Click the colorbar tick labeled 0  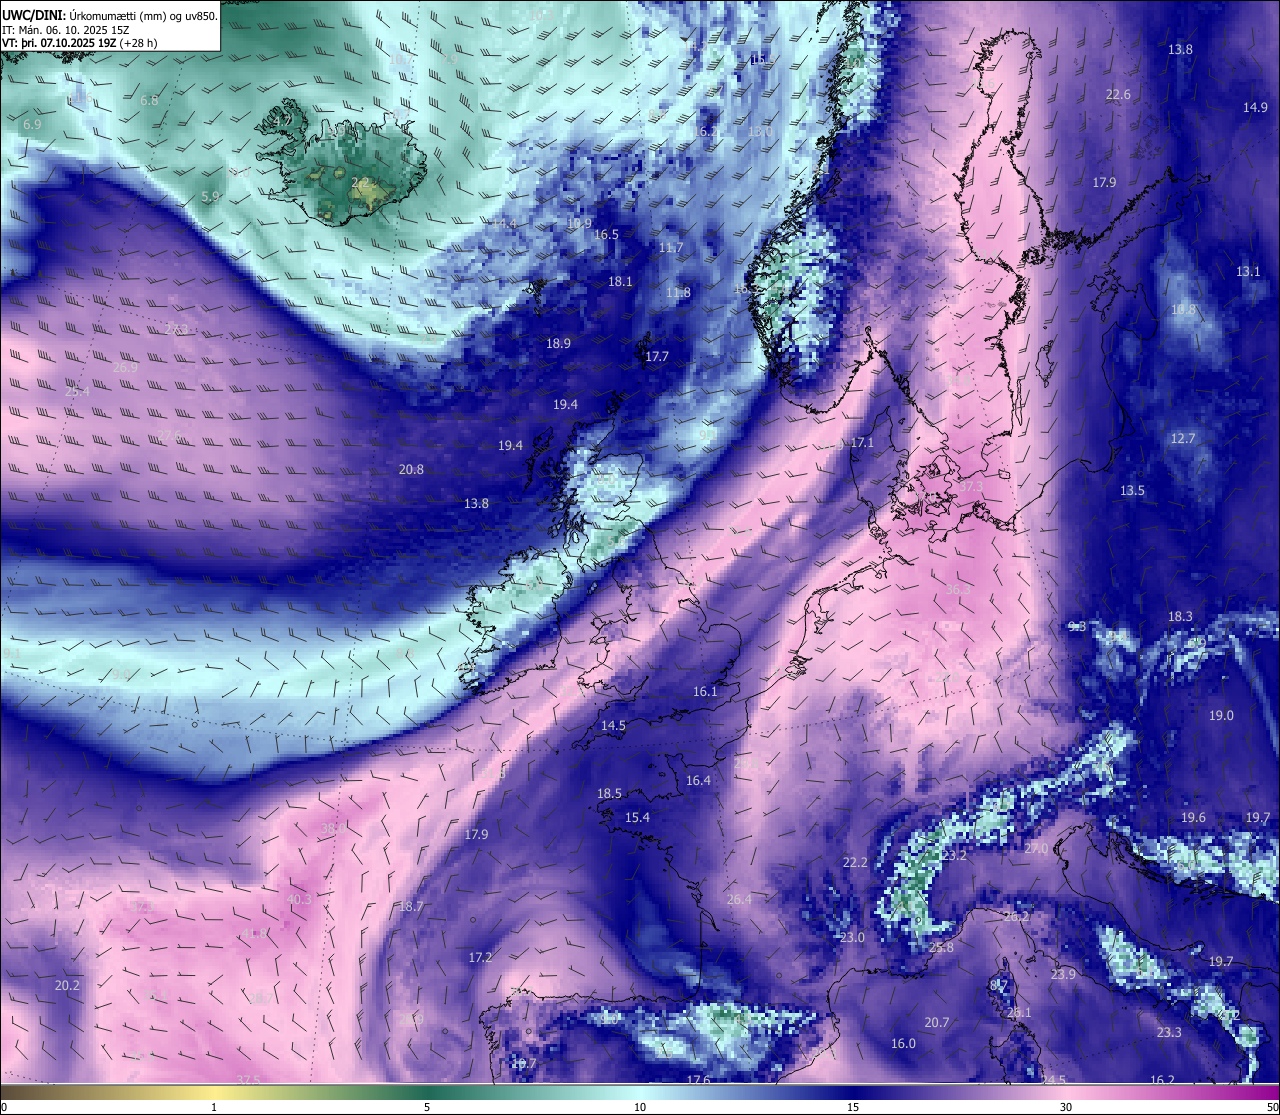pyautogui.click(x=3, y=1107)
